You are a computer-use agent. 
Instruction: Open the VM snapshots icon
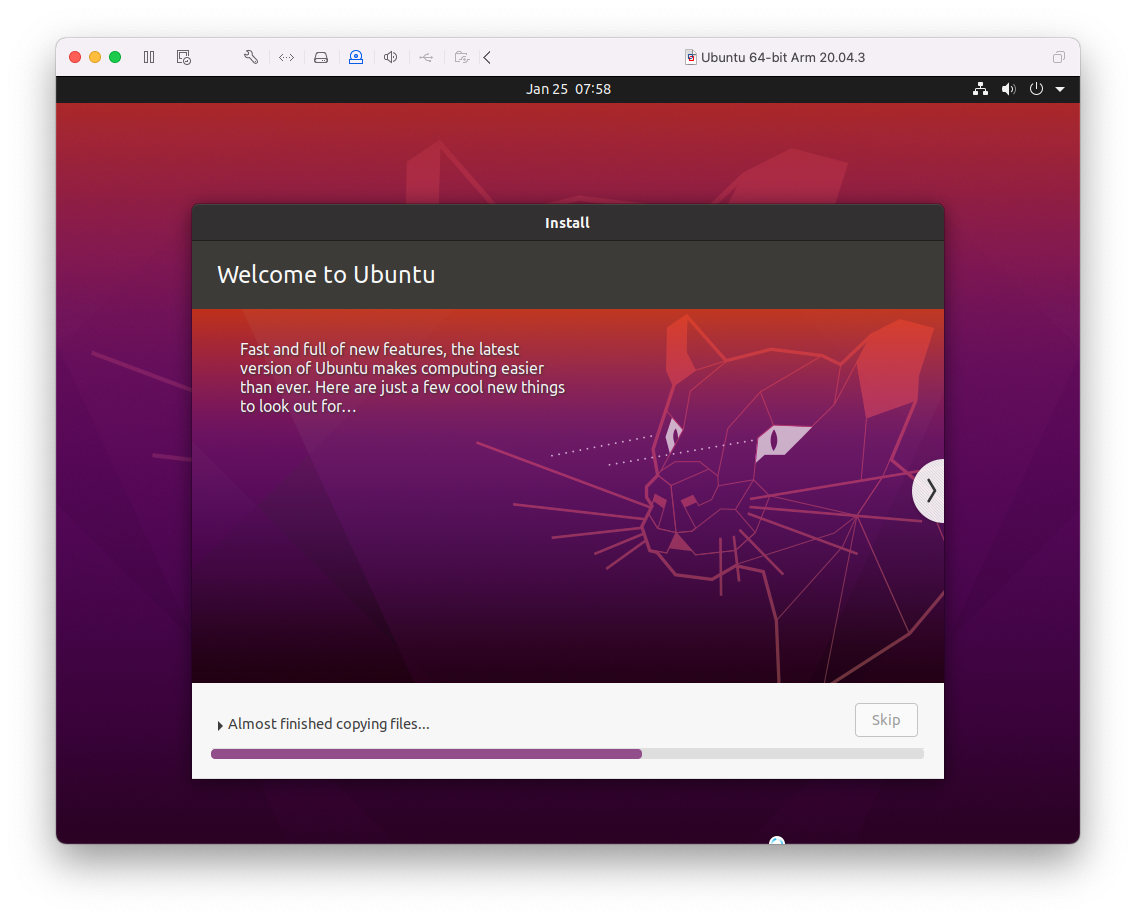[x=184, y=57]
